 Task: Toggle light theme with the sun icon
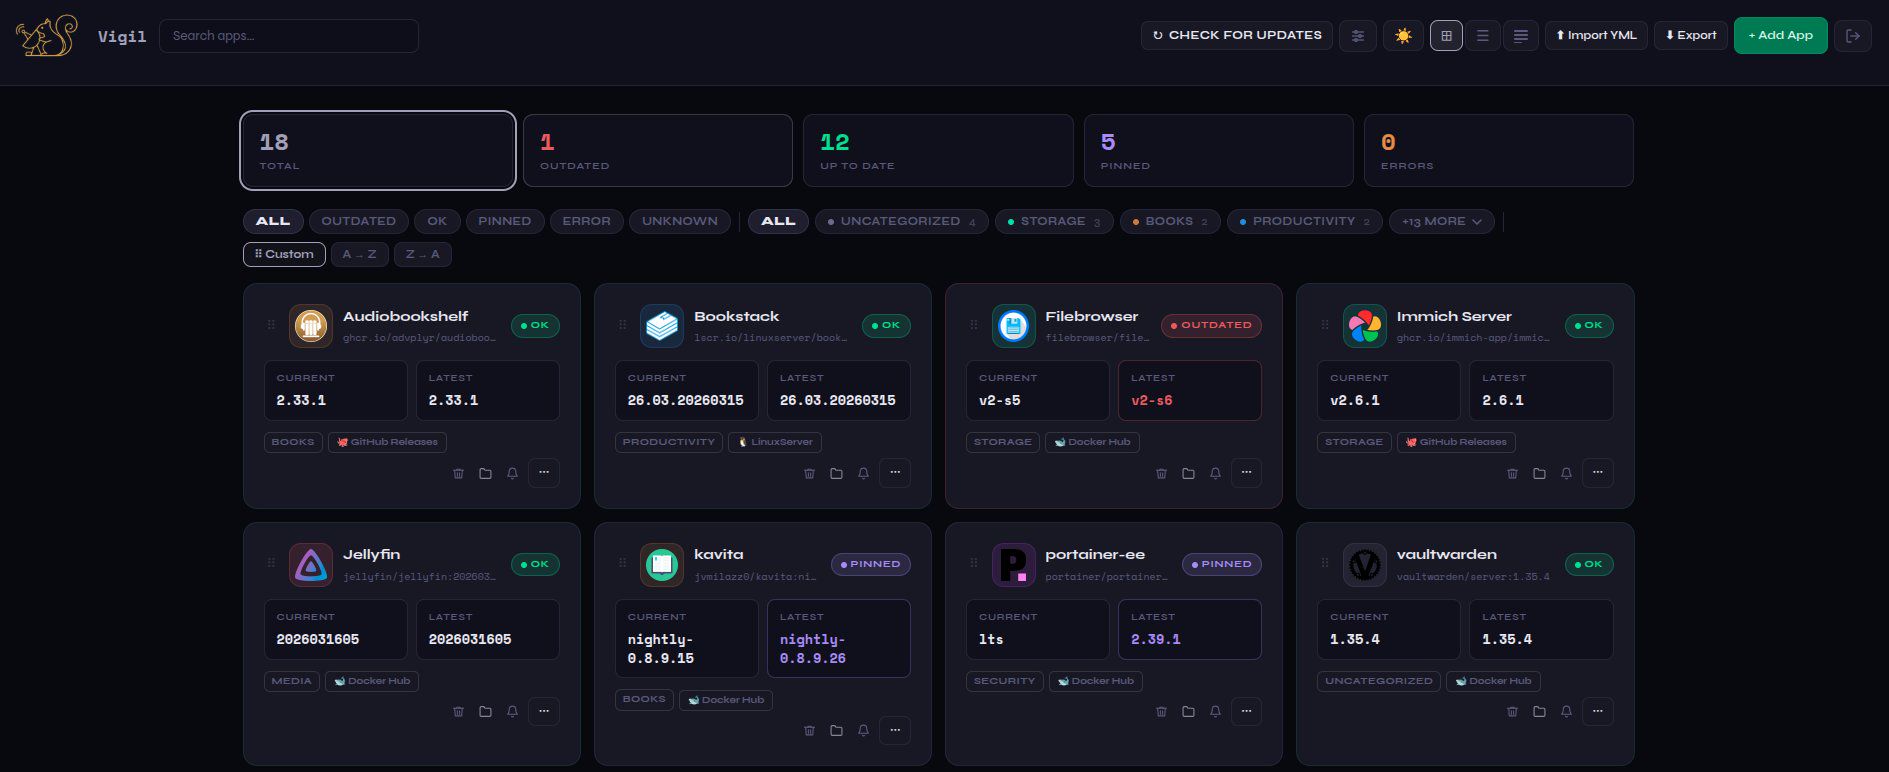pos(1403,36)
